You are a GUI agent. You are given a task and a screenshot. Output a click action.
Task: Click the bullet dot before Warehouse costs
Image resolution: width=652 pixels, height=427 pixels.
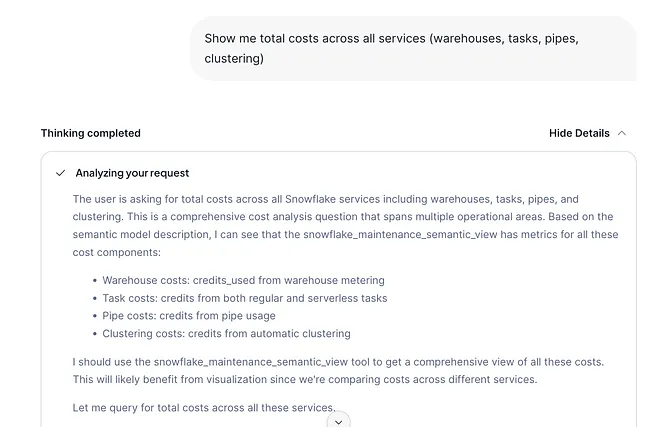pyautogui.click(x=94, y=281)
